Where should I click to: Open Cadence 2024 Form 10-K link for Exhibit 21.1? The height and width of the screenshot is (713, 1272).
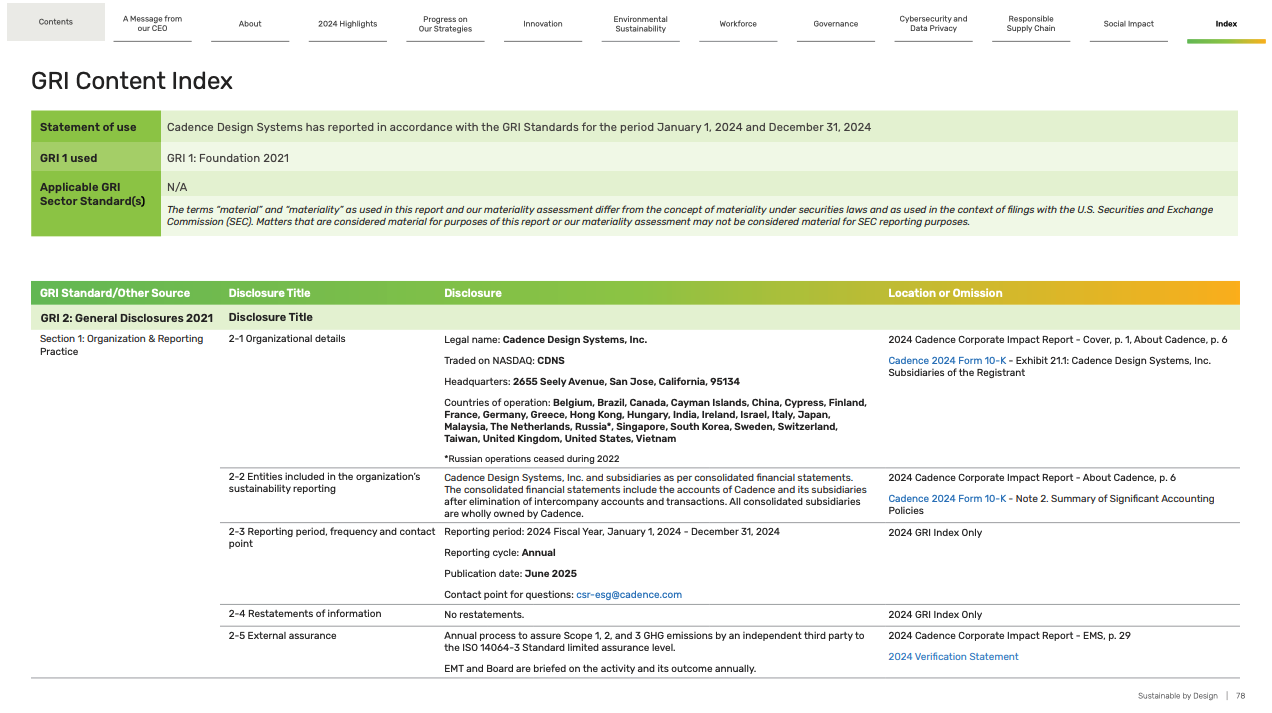tap(947, 361)
